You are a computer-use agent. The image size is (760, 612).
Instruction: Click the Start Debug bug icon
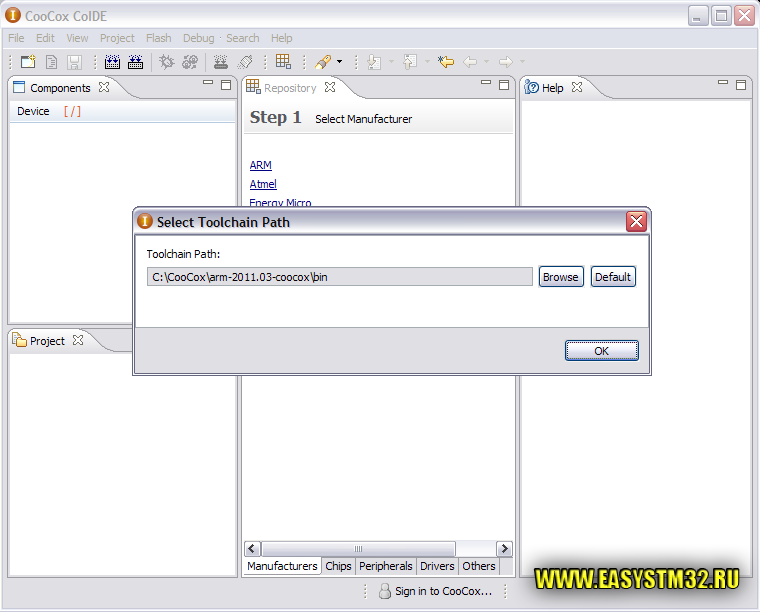(x=166, y=62)
